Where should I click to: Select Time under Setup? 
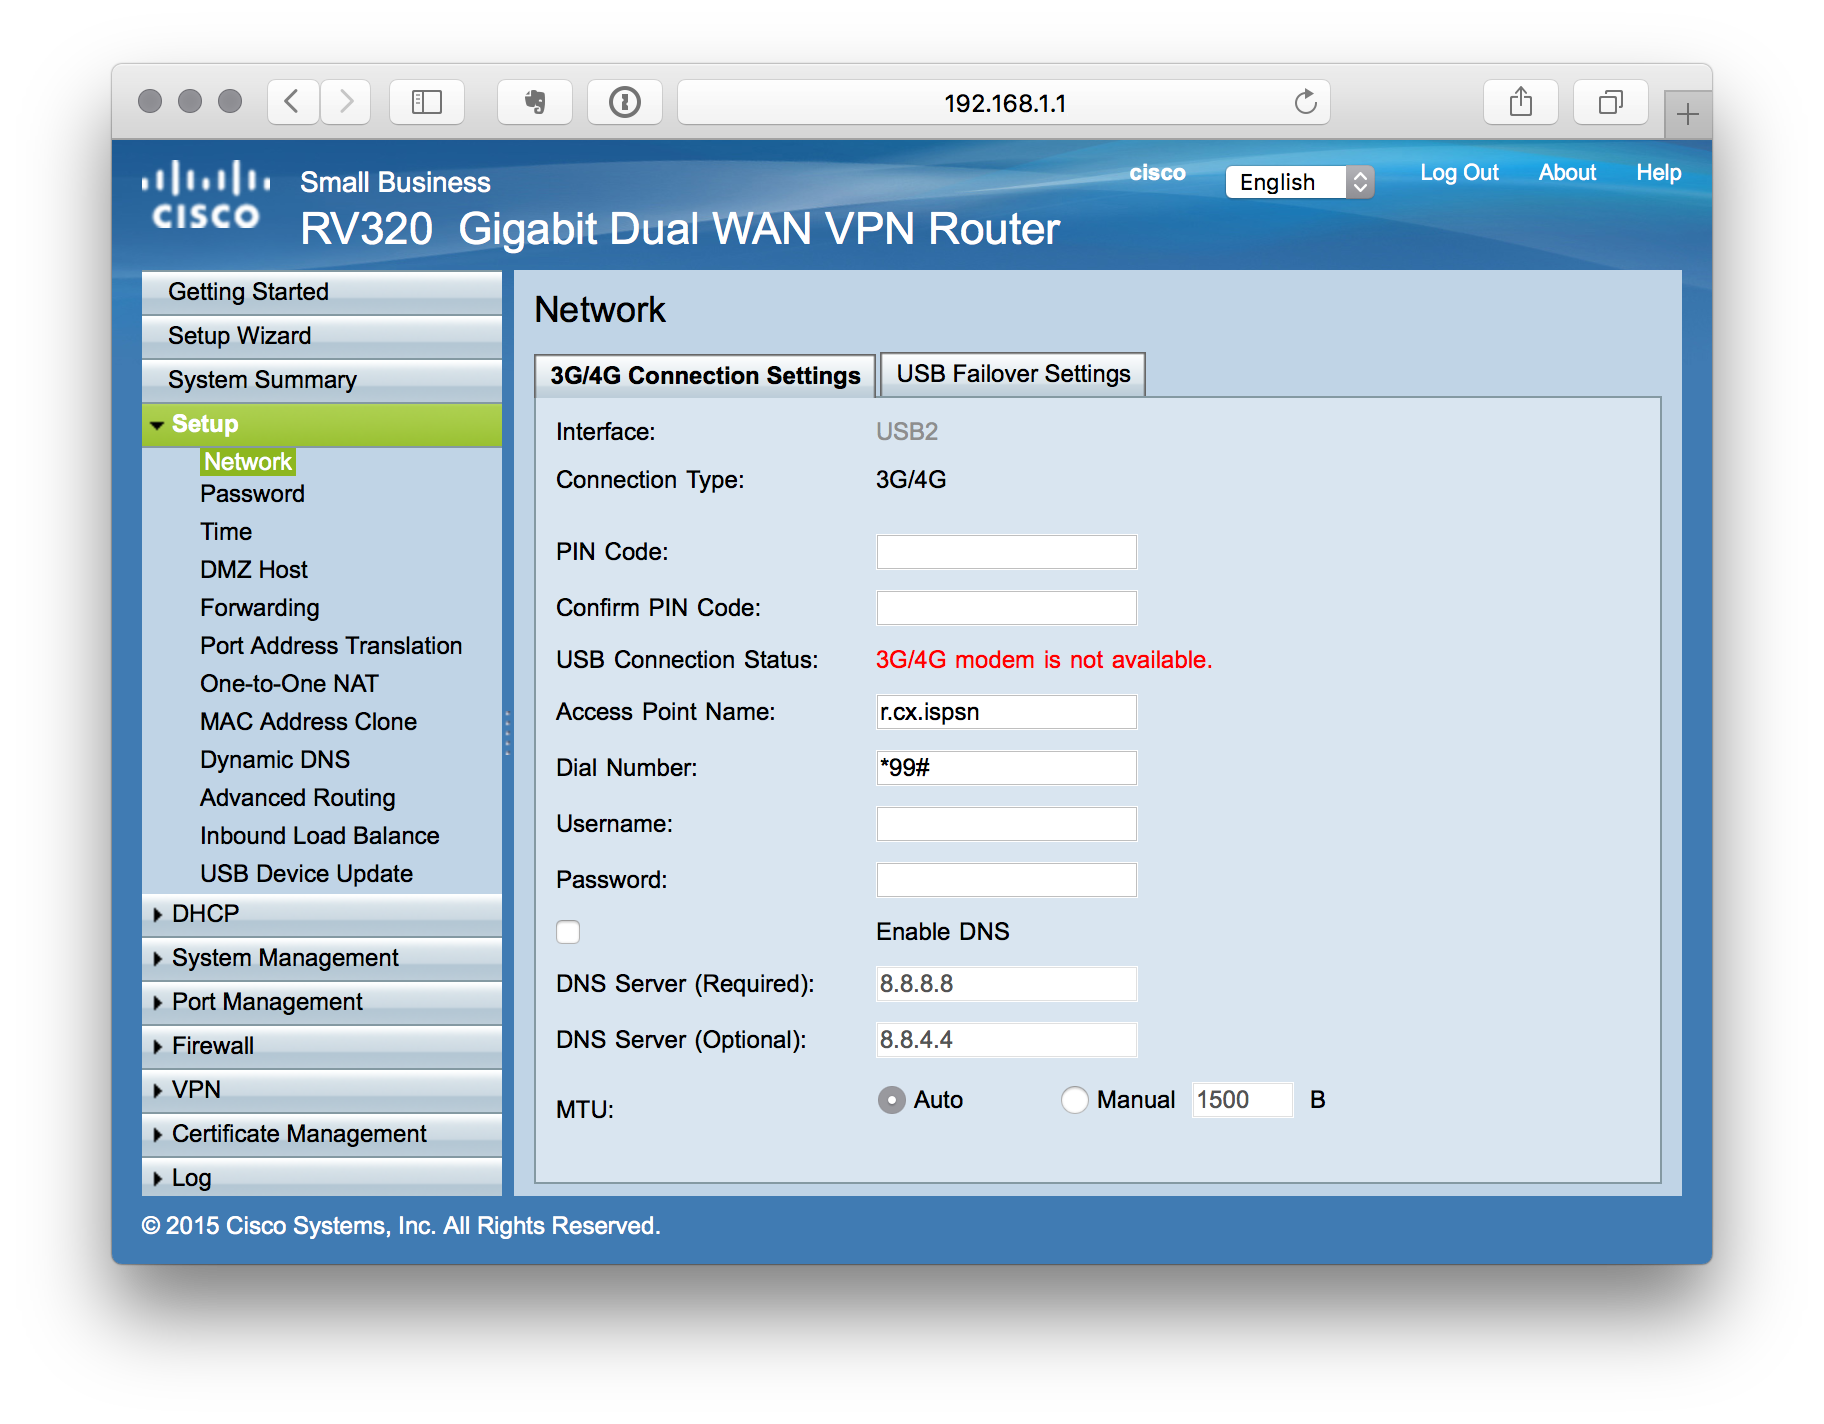[x=226, y=532]
